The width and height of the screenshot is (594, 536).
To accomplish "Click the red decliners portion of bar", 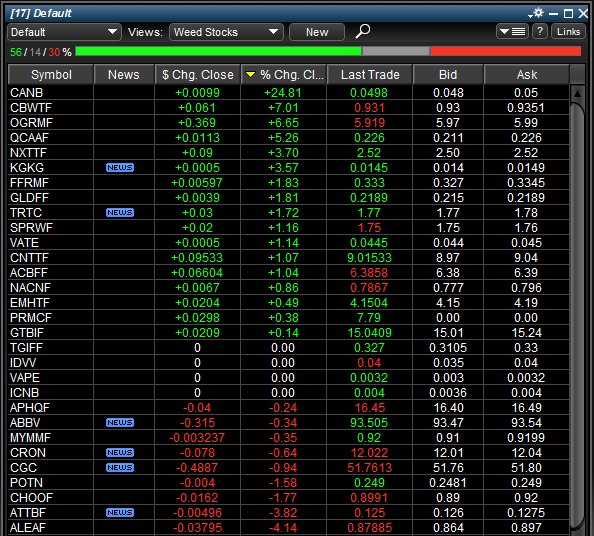I will pos(506,51).
